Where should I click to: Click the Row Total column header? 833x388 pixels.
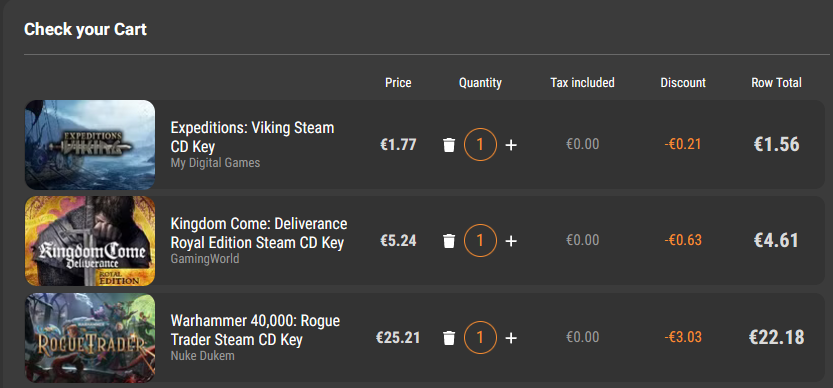click(x=776, y=82)
